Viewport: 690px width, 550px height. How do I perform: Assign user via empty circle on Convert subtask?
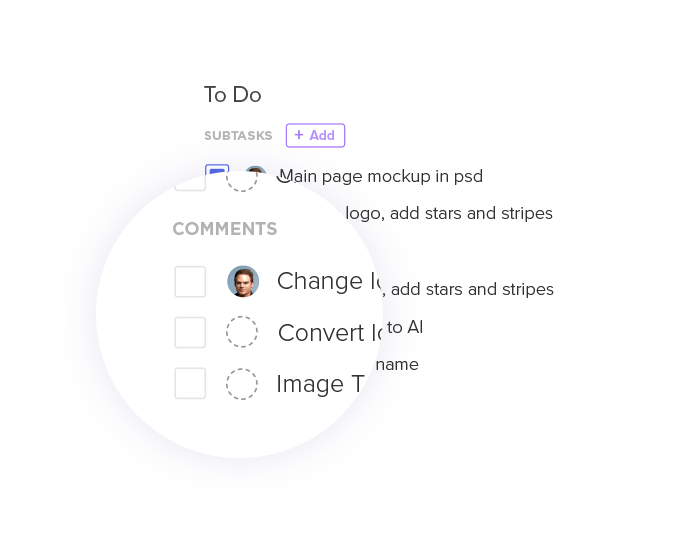(242, 332)
